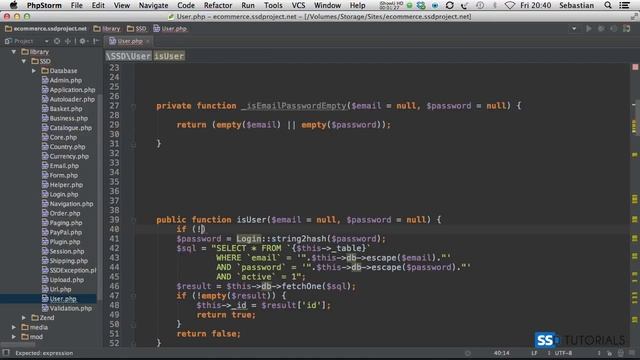This screenshot has width=640, height=360.
Task: Open the VCS menu
Action: (x=298, y=5)
